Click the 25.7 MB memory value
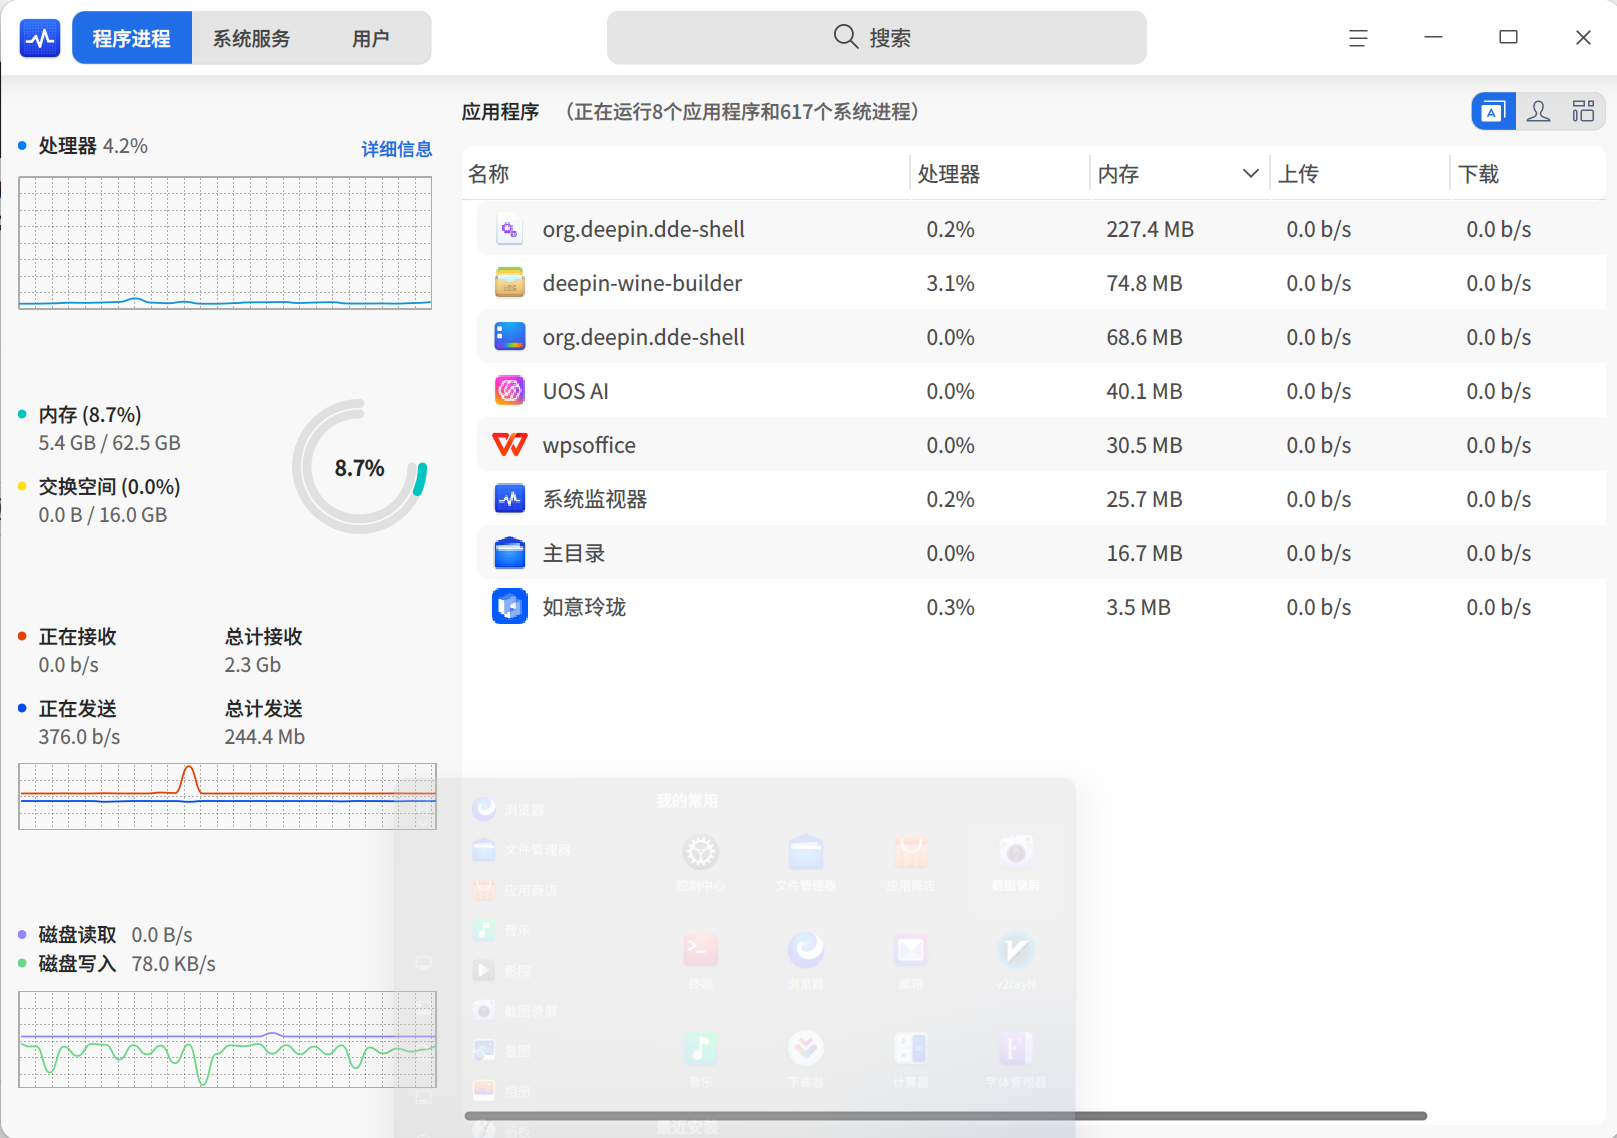 (x=1144, y=500)
